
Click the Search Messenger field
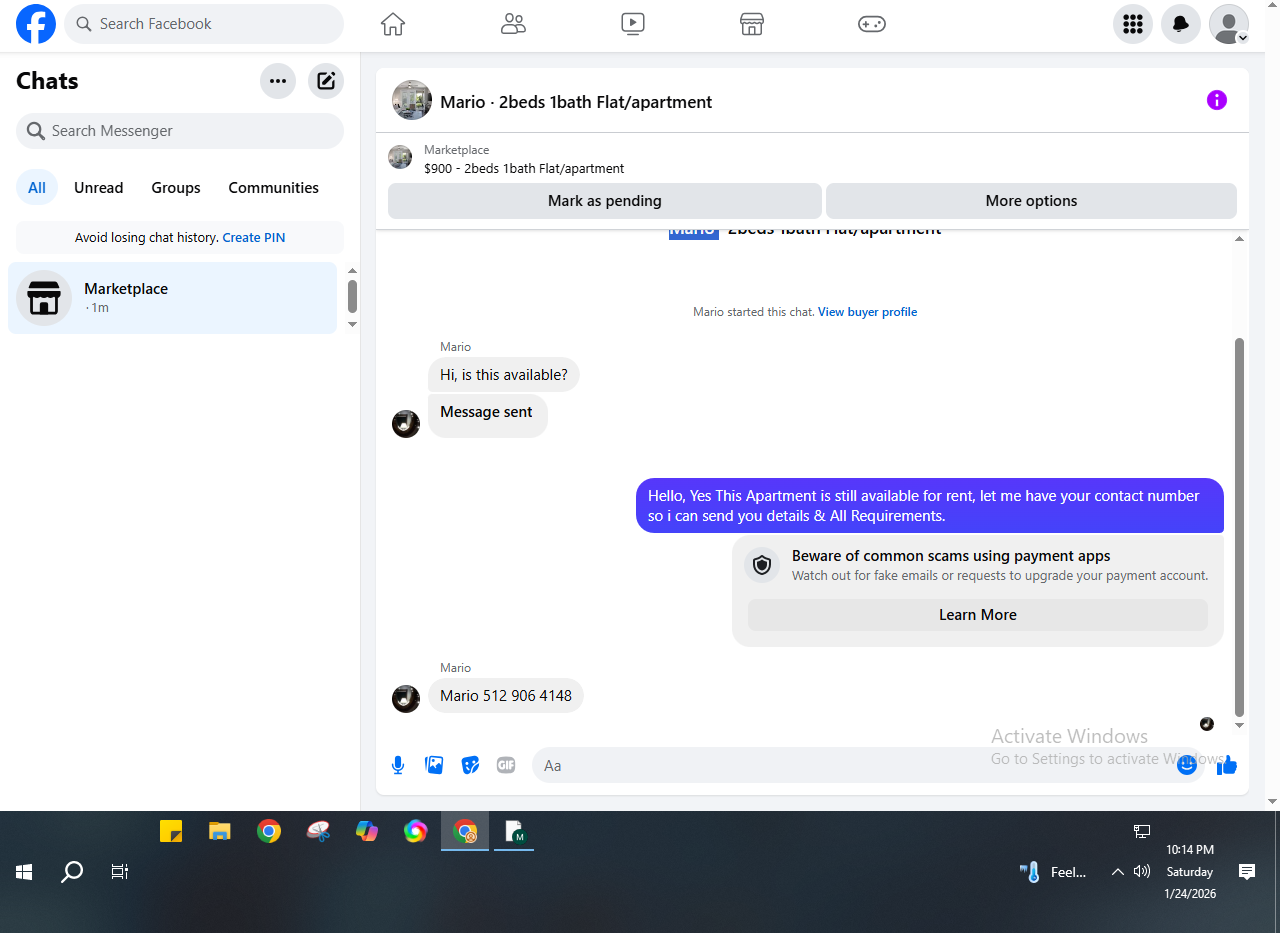pos(180,131)
